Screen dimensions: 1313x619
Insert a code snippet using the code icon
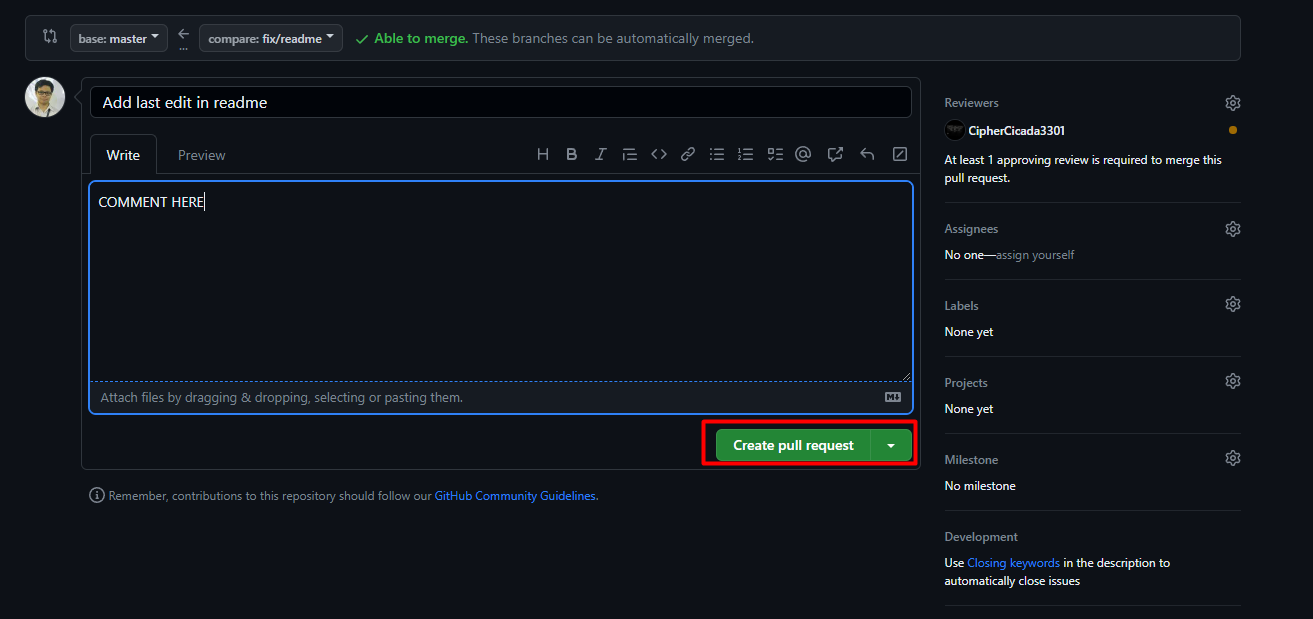click(x=659, y=154)
